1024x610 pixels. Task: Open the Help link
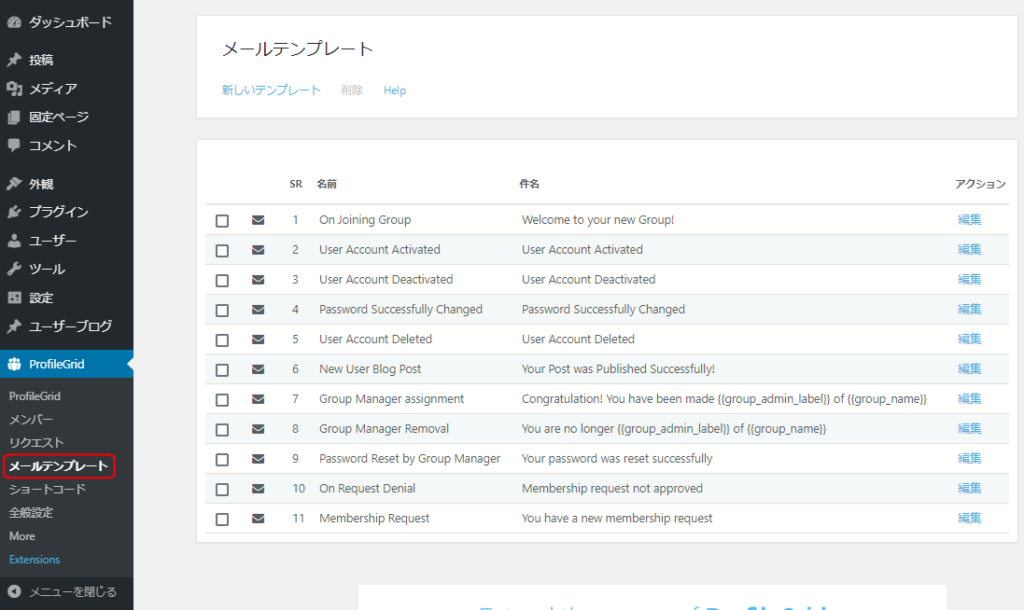click(x=394, y=90)
